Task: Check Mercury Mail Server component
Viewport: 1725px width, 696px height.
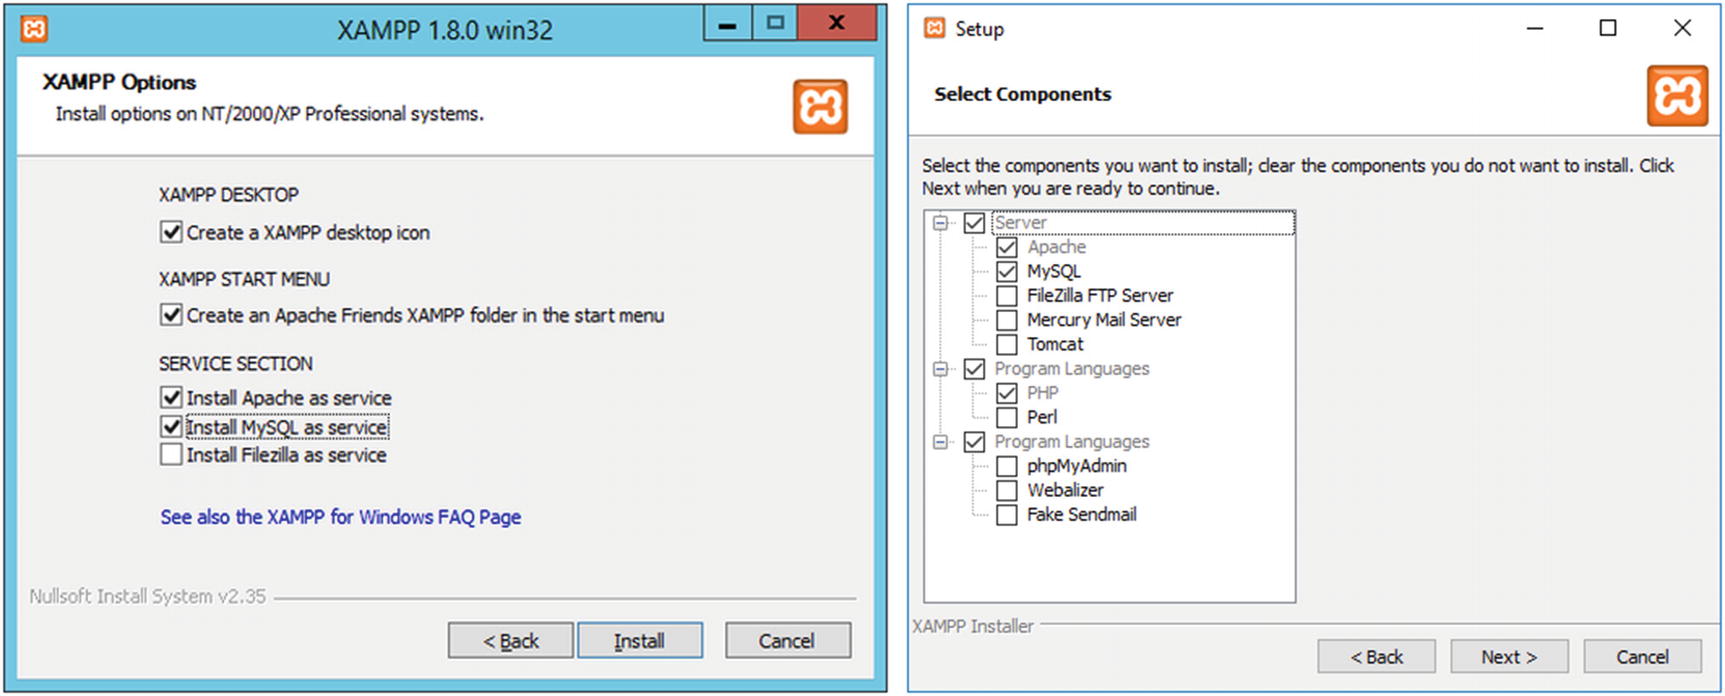Action: (x=1007, y=320)
